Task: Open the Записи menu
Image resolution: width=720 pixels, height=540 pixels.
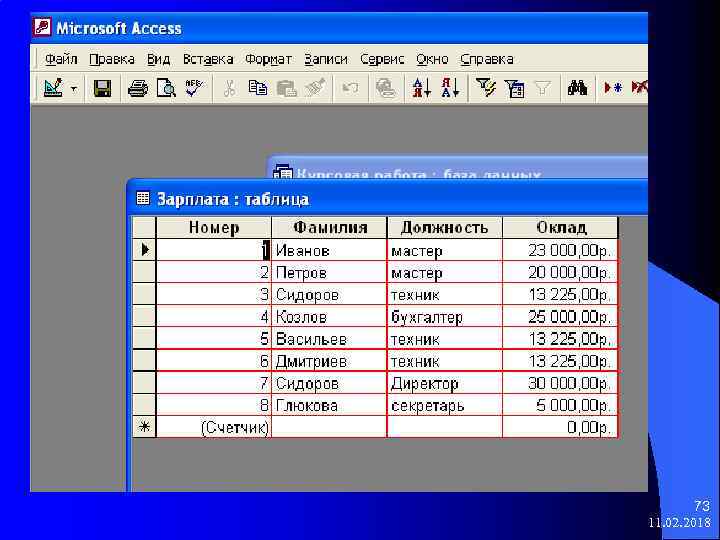Action: click(326, 59)
